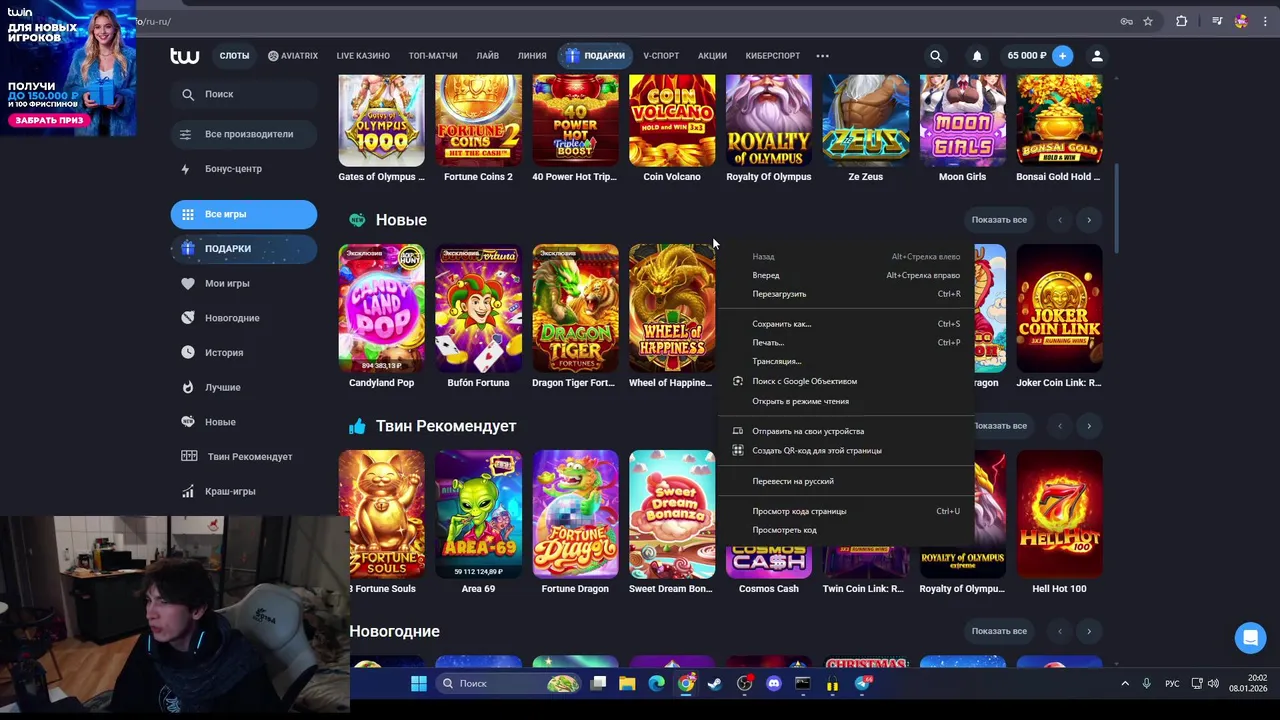This screenshot has width=1280, height=720.
Task: Open Новые category in sidebar
Action: 244,422
